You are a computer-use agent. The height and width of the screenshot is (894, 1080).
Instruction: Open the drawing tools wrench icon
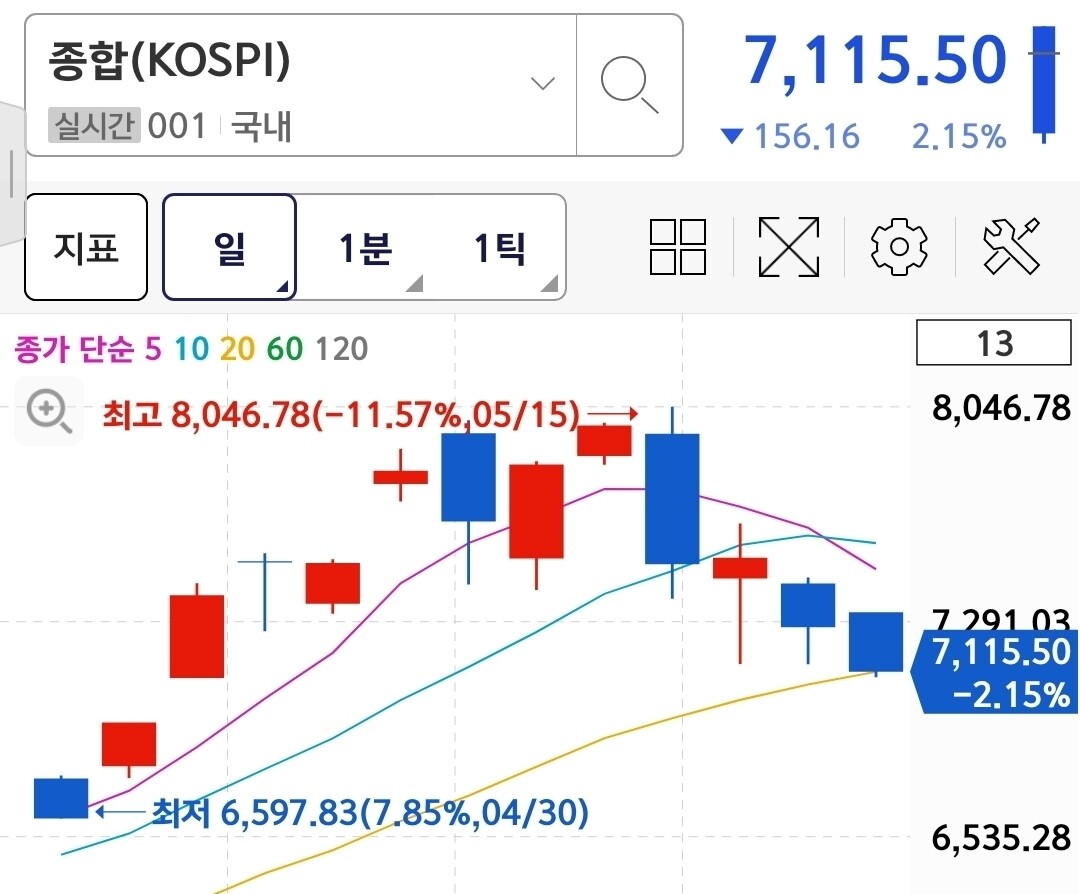(x=1011, y=247)
